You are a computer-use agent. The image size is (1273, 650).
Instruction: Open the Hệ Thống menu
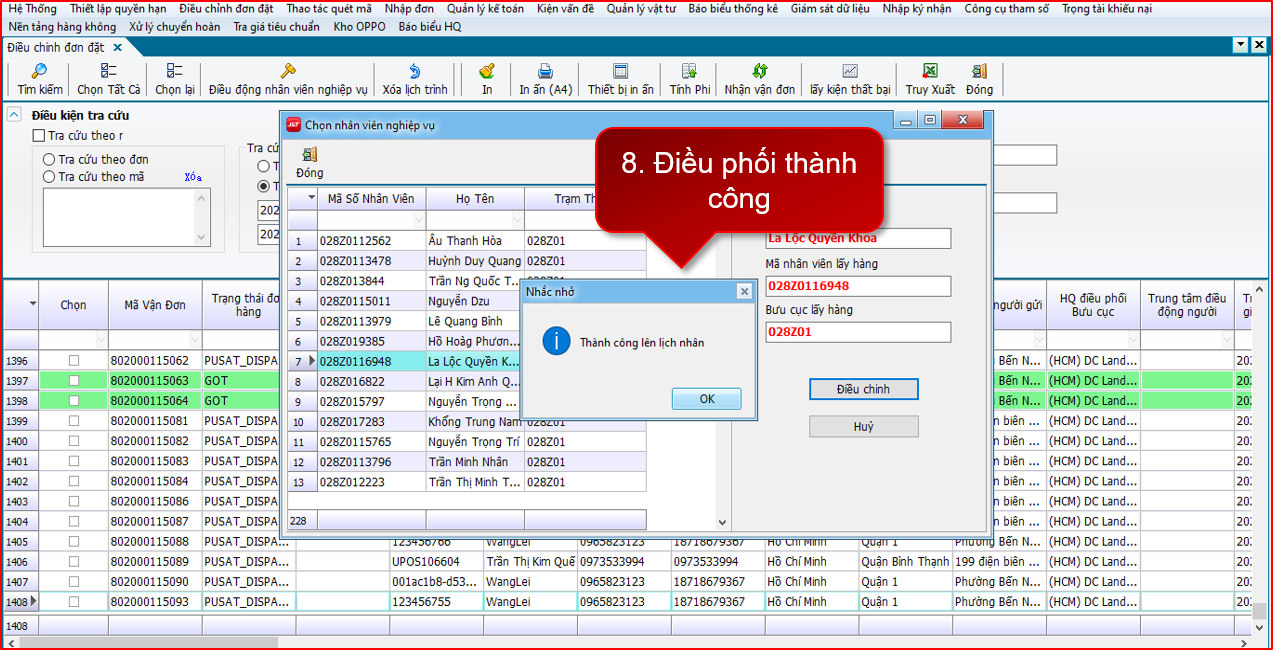[x=33, y=9]
